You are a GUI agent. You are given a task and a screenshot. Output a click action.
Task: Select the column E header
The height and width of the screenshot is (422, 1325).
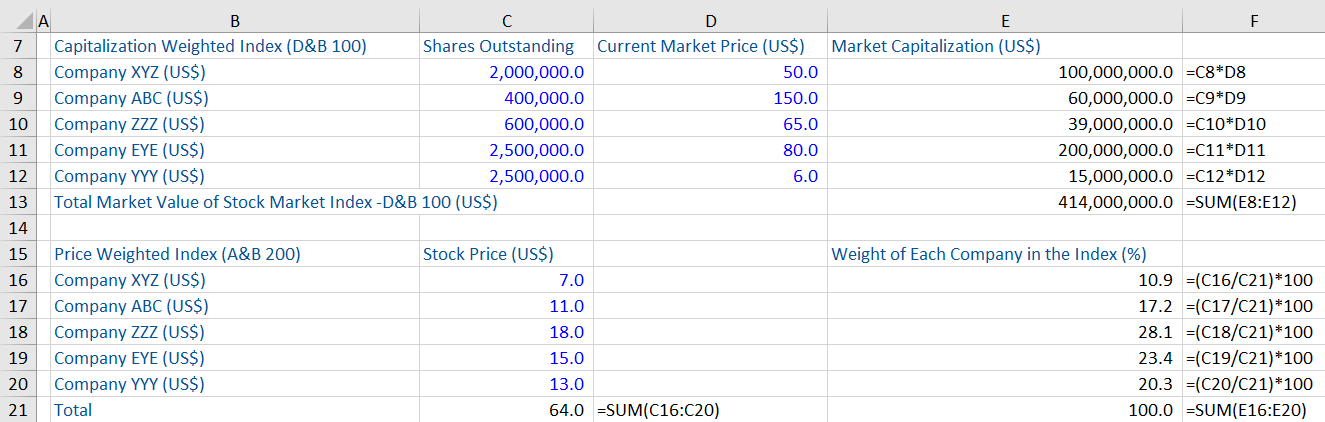click(1004, 18)
